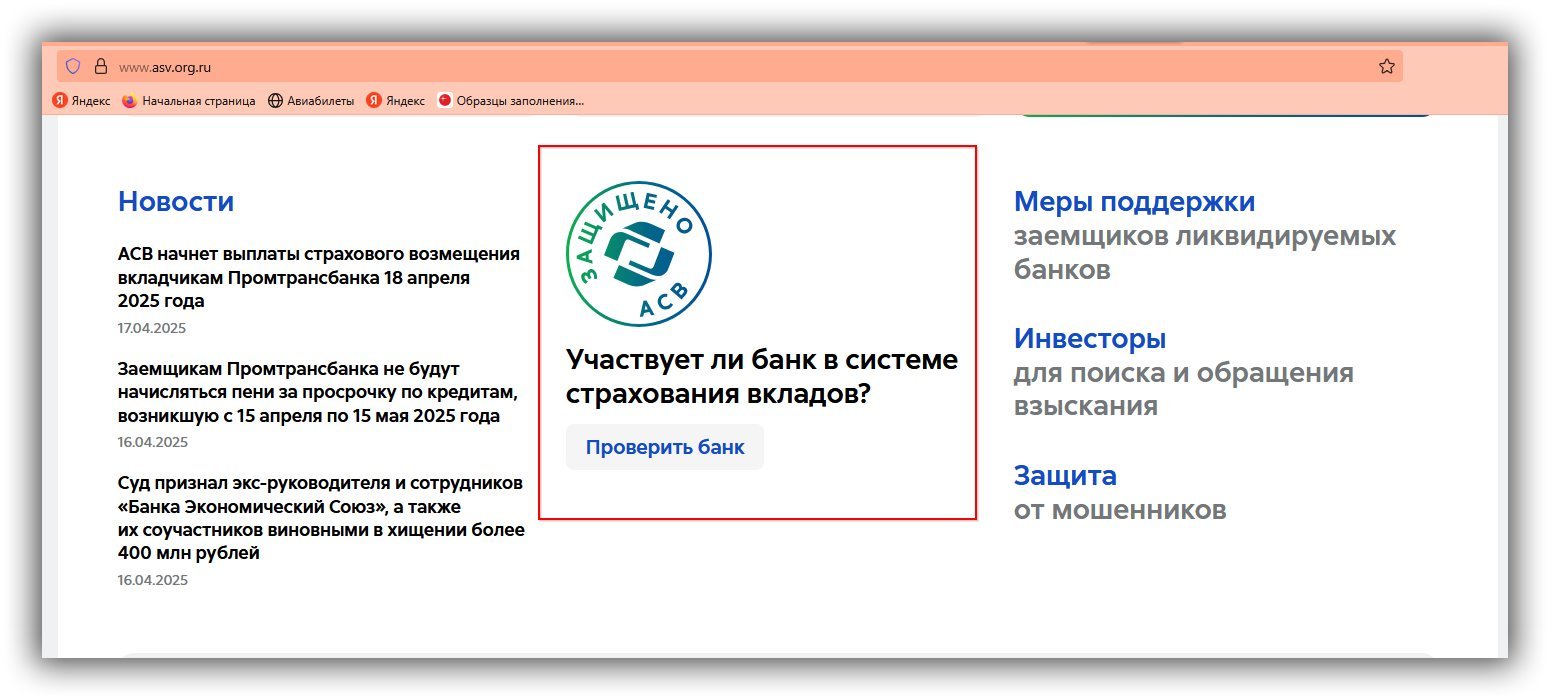This screenshot has width=1550, height=700.
Task: Open the Инвесторы link
Action: 1089,339
